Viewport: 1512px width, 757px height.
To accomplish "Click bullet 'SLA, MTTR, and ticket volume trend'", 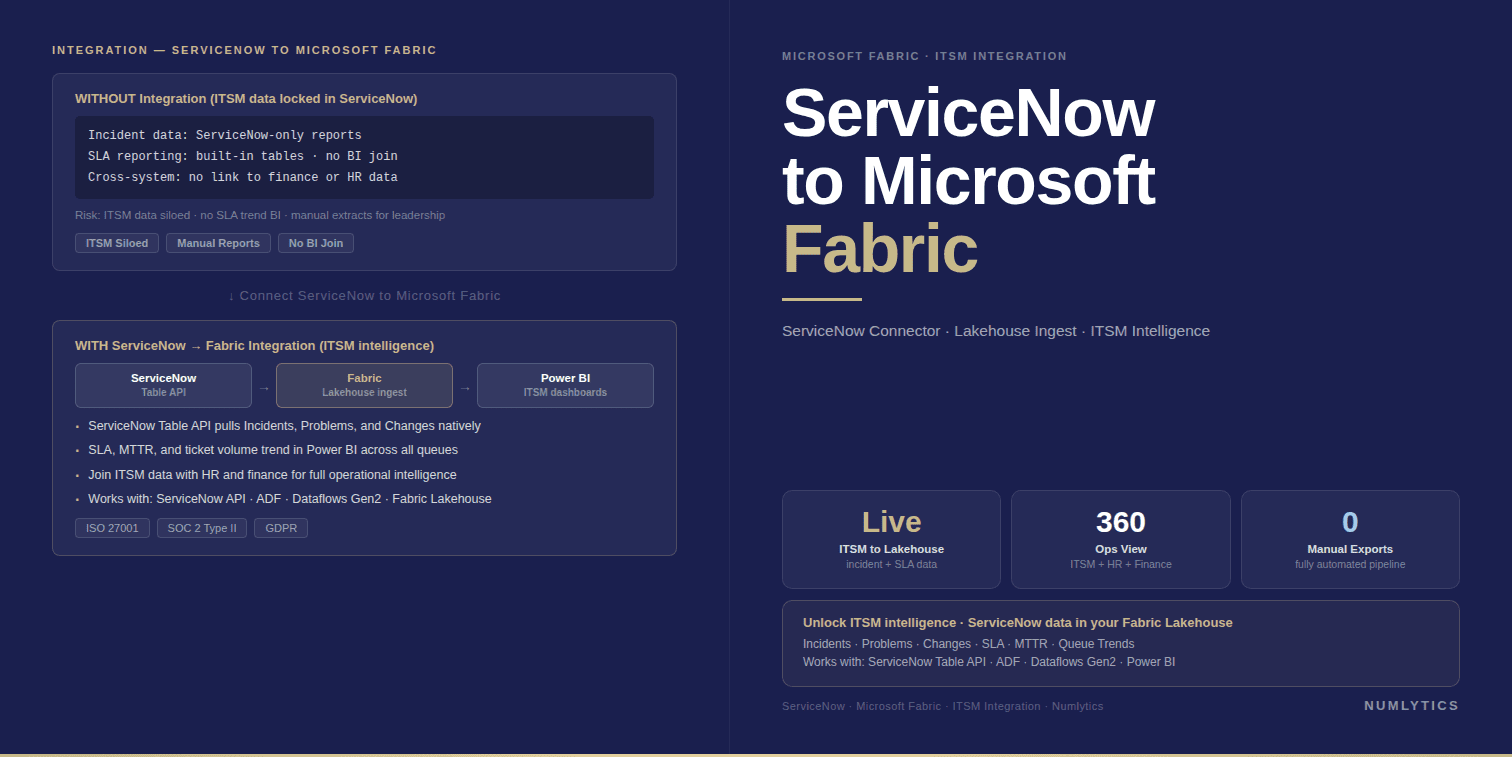I will [x=273, y=450].
